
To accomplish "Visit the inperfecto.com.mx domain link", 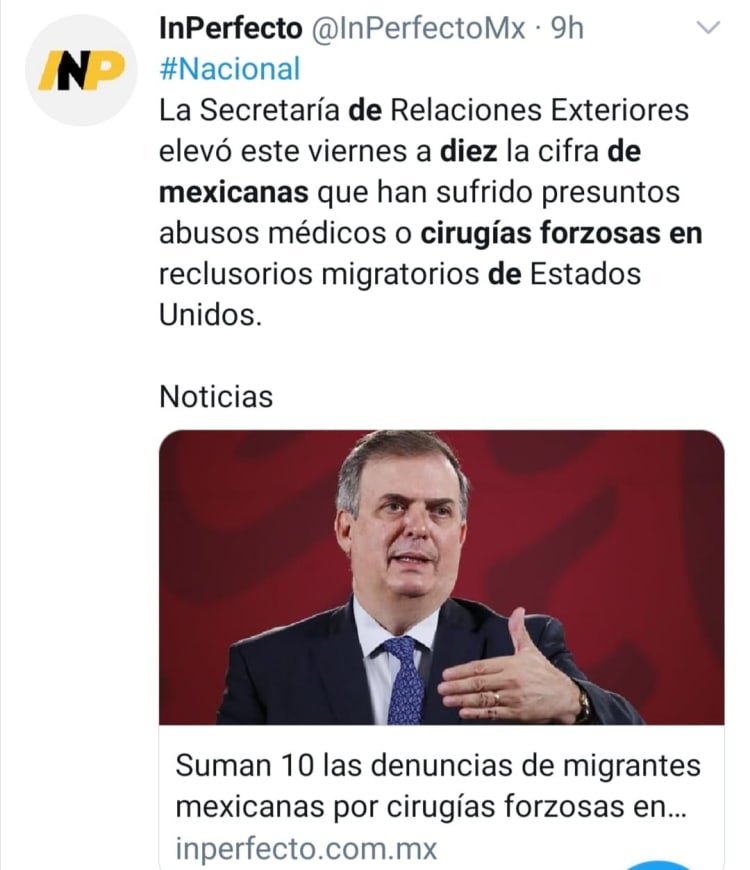I will 306,849.
